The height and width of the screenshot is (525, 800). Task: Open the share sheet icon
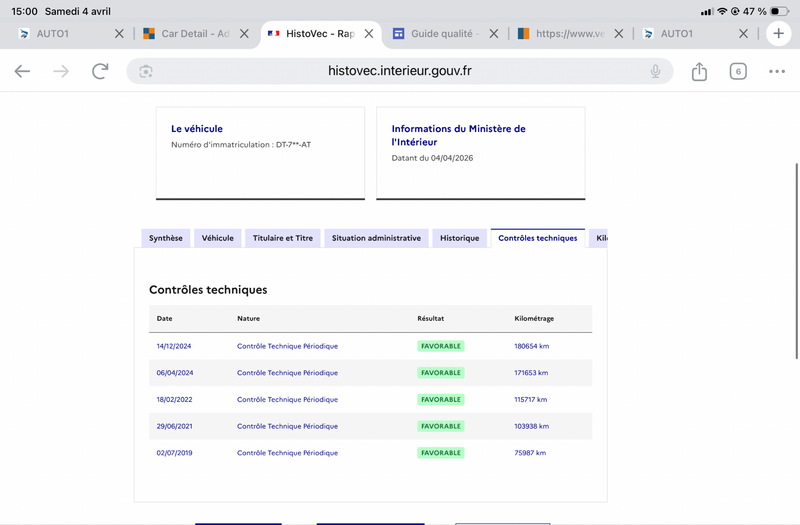click(x=699, y=71)
